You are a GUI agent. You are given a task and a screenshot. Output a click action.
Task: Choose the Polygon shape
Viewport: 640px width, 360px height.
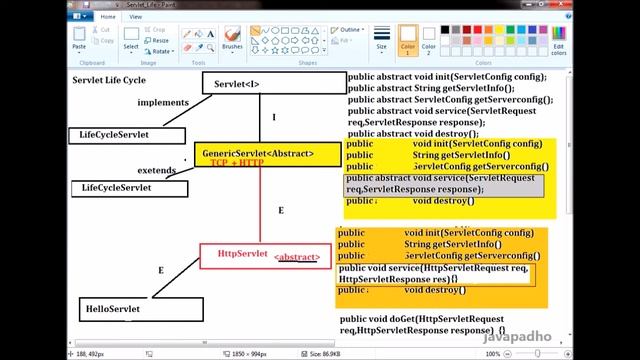(x=305, y=31)
